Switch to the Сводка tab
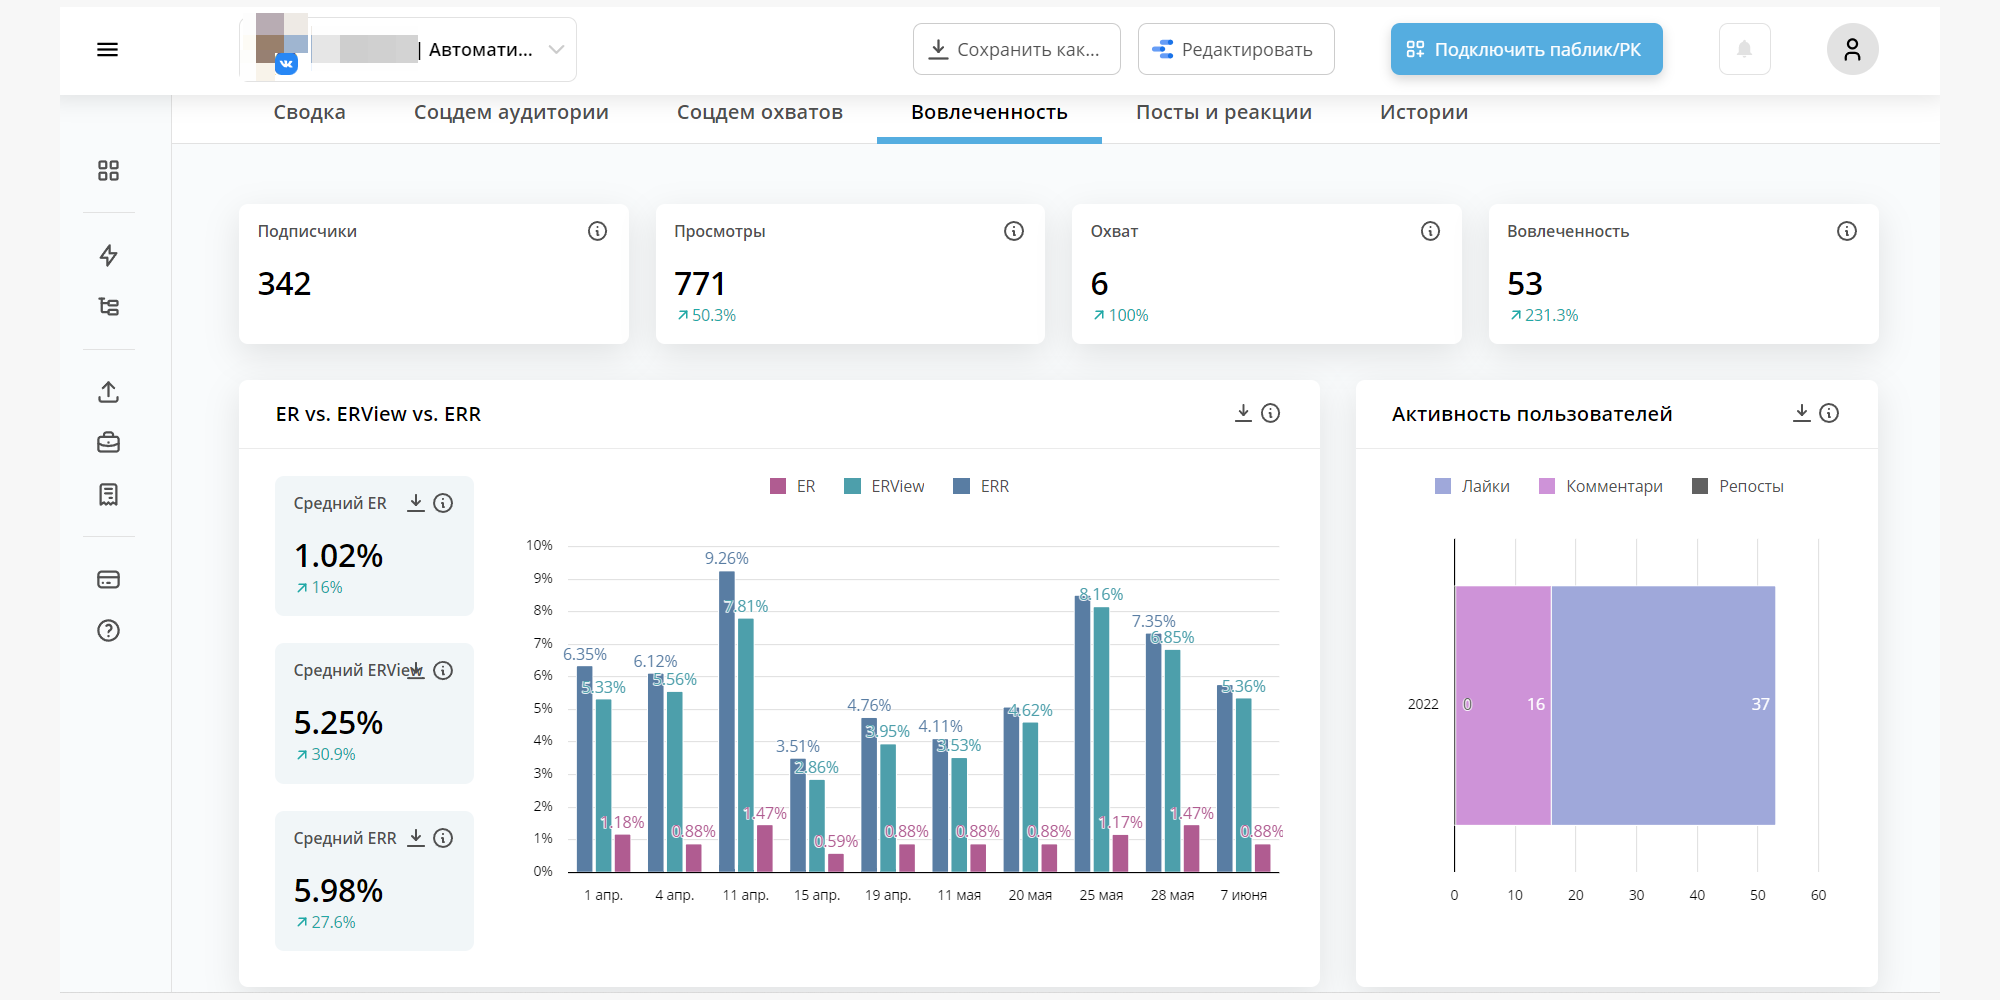The image size is (2000, 1000). 310,112
